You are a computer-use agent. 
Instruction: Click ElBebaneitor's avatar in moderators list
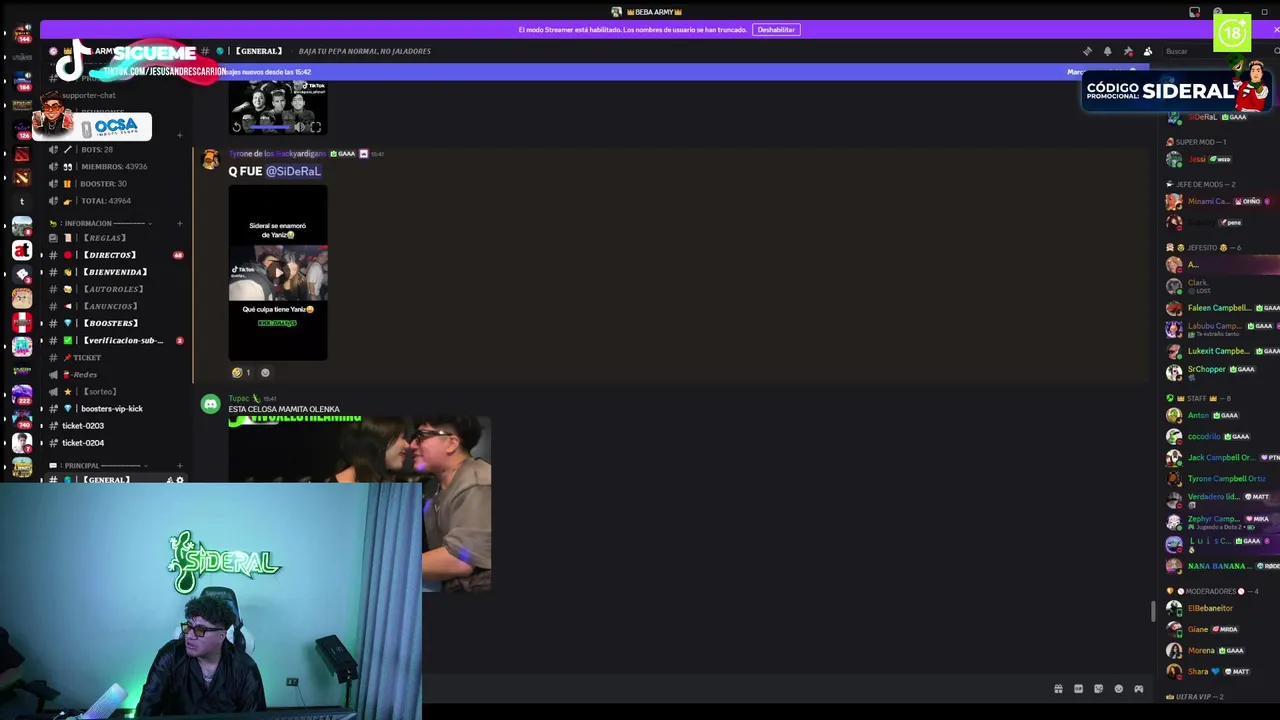point(1174,608)
